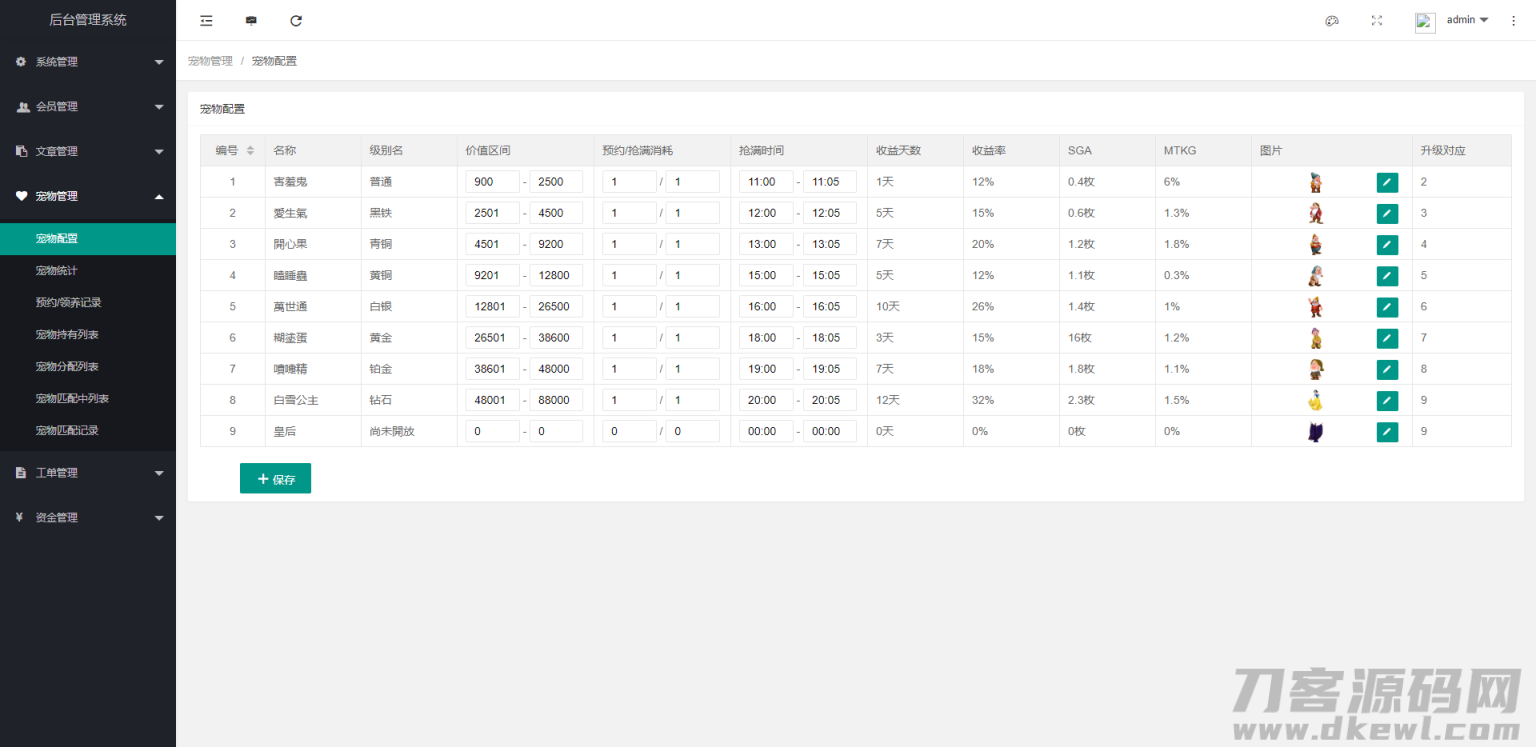Viewport: 1536px width, 747px height.
Task: Open the 宠物持有列表 submenu item
Action: [x=67, y=334]
